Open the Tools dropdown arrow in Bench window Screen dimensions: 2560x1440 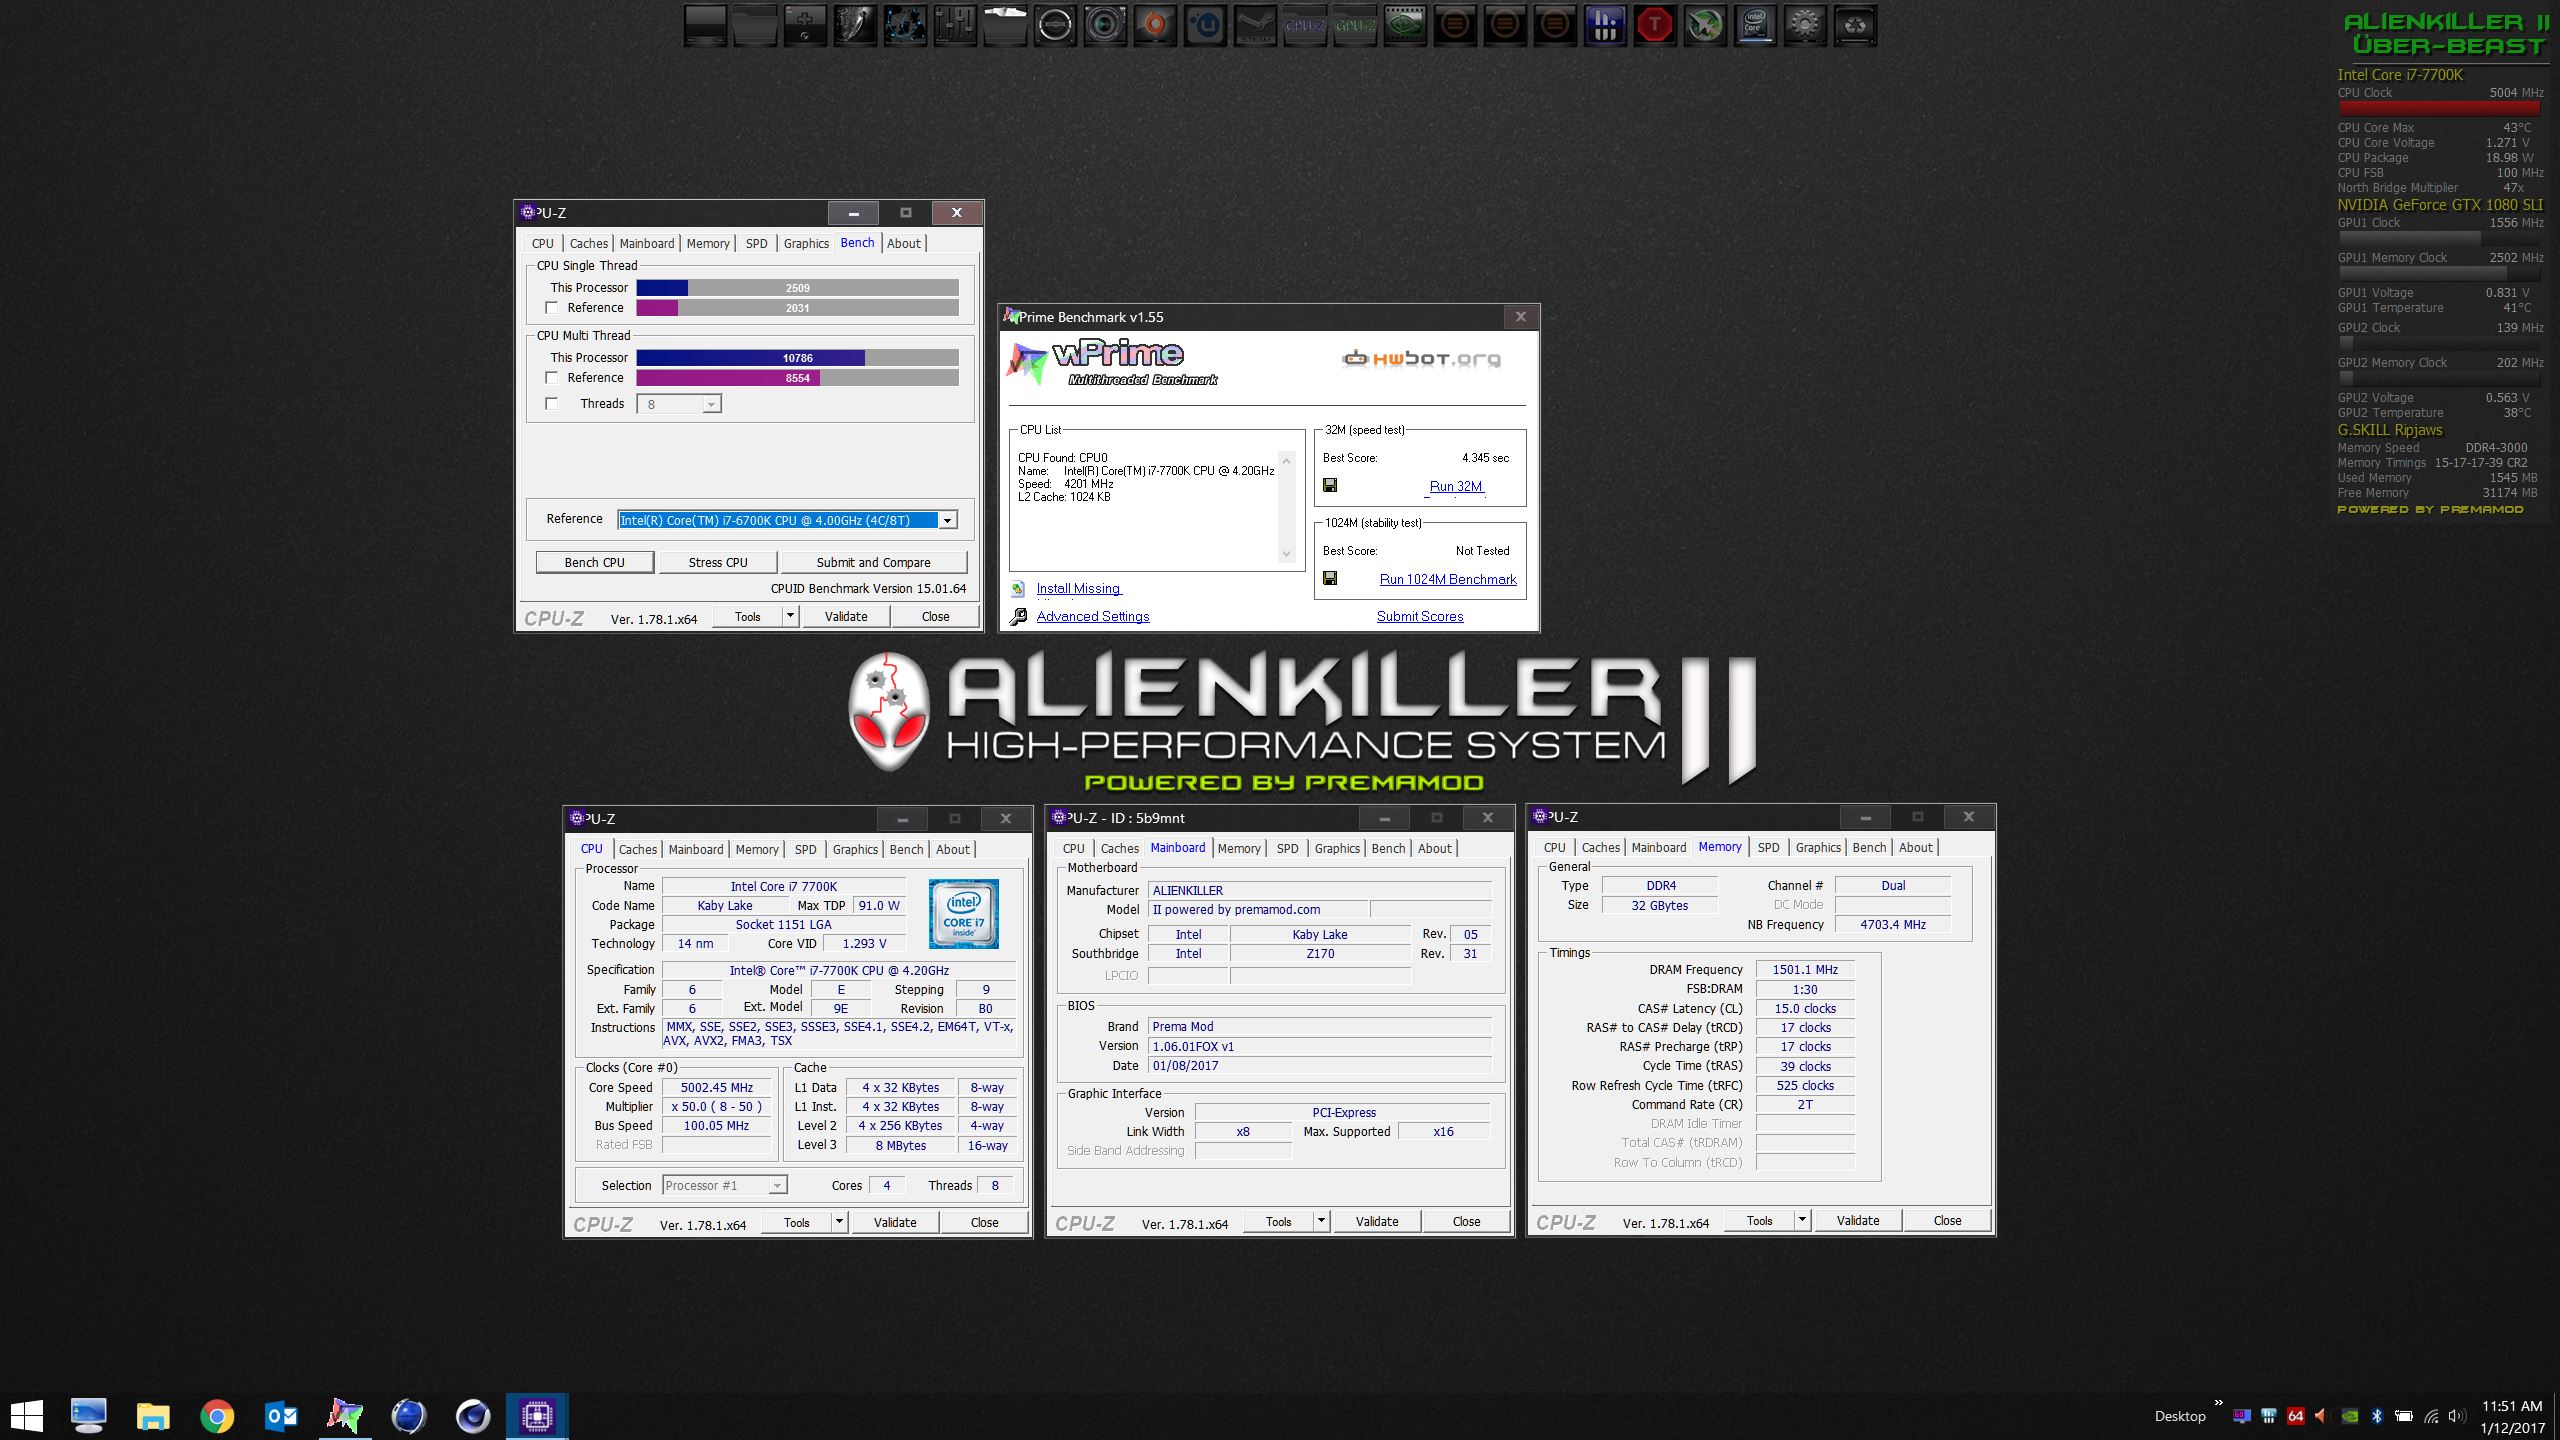click(x=790, y=616)
